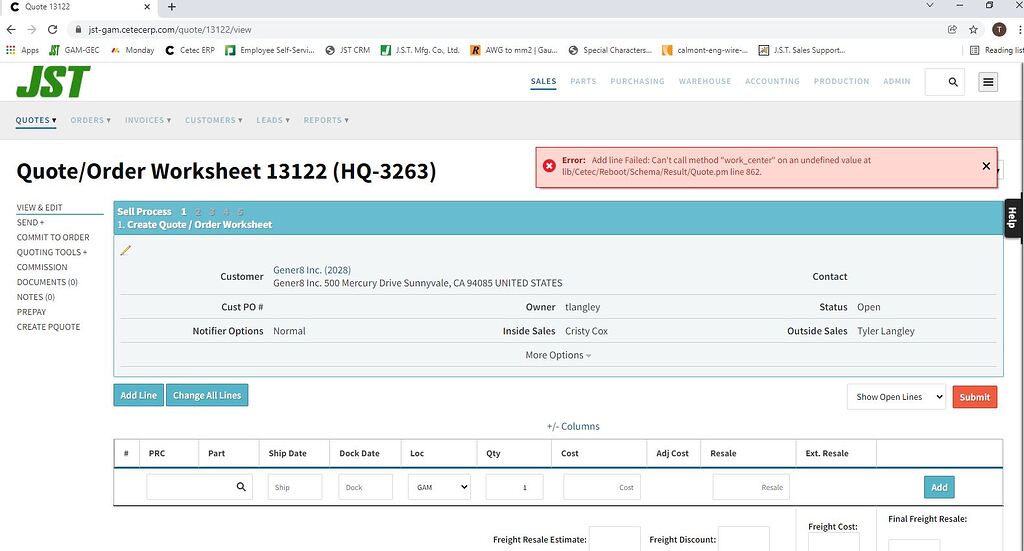Open the JST CRM bookmark
This screenshot has height=551, width=1024.
(347, 50)
